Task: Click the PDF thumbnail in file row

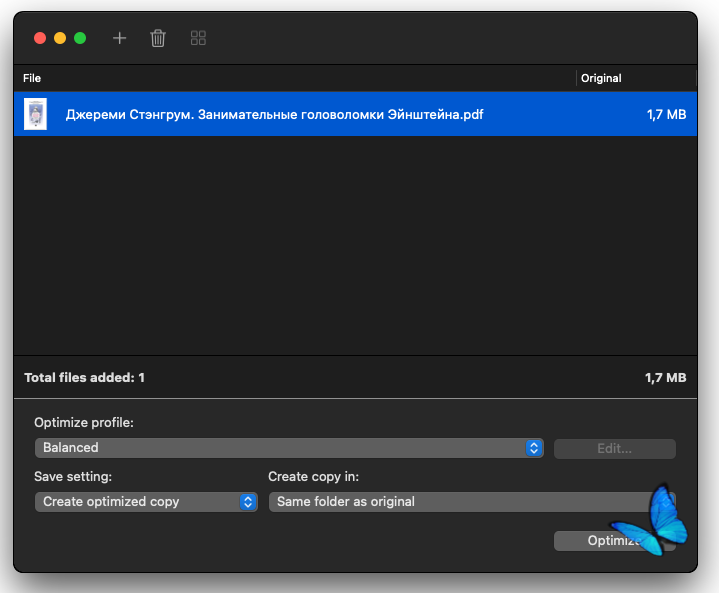Action: pyautogui.click(x=36, y=114)
